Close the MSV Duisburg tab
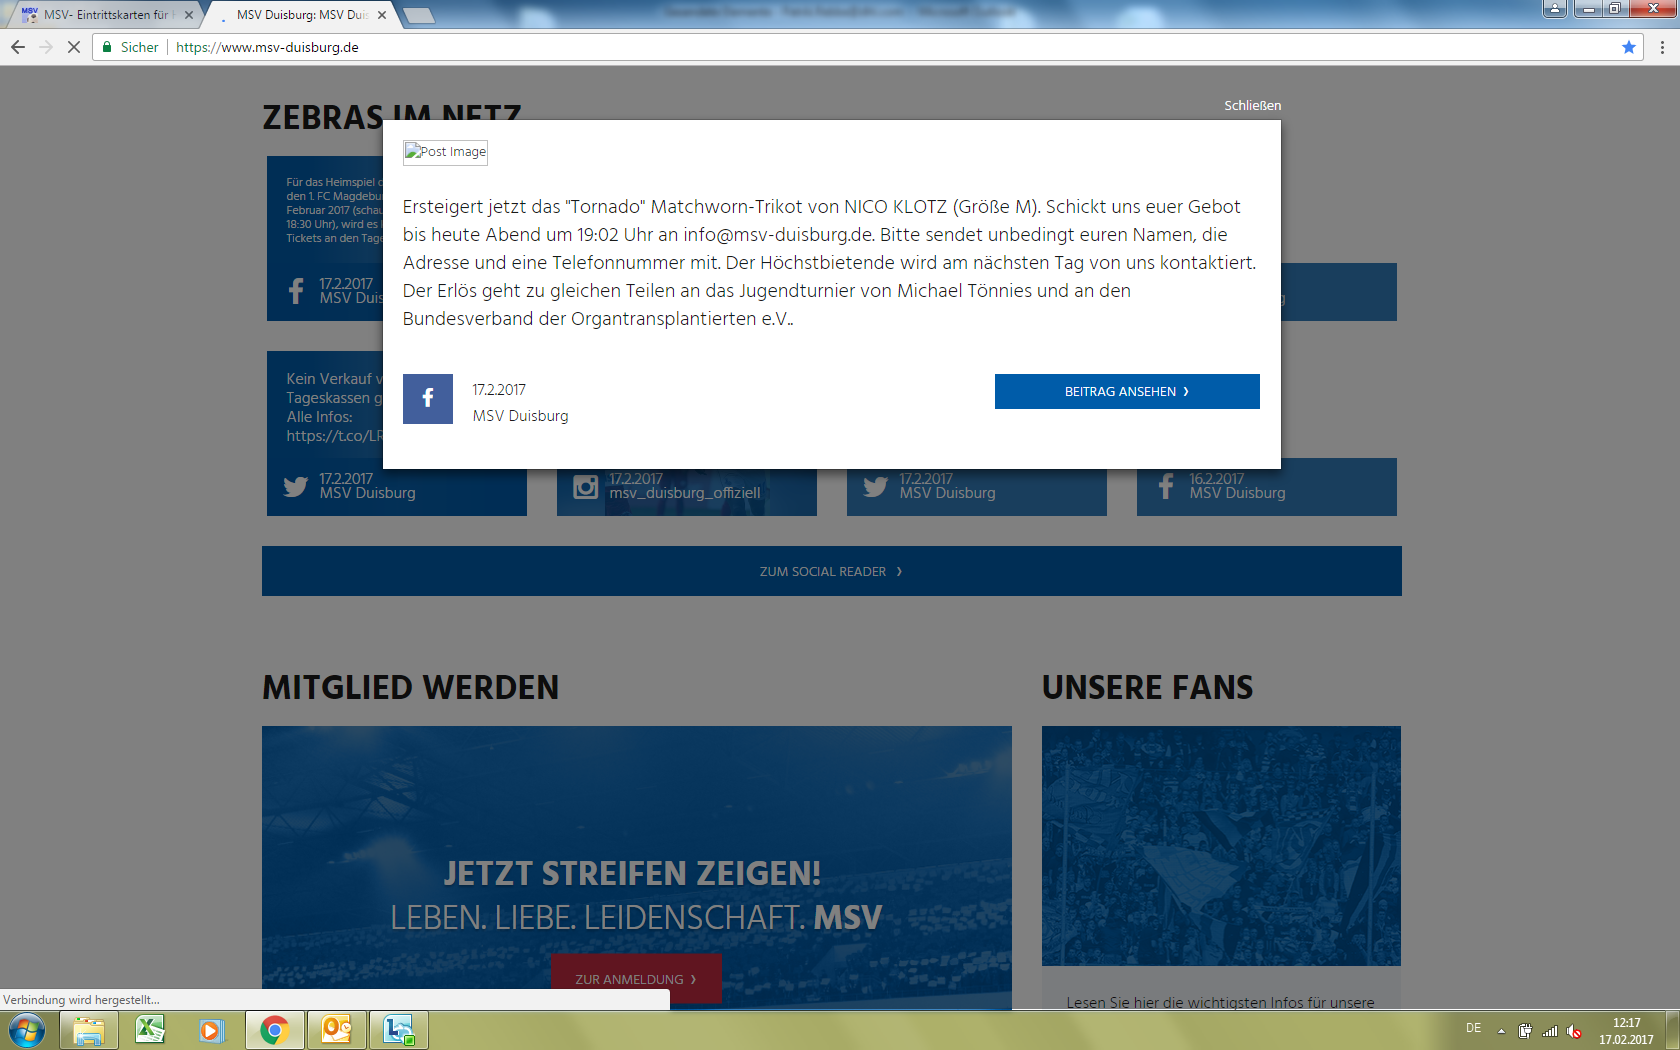The width and height of the screenshot is (1680, 1050). 382,15
